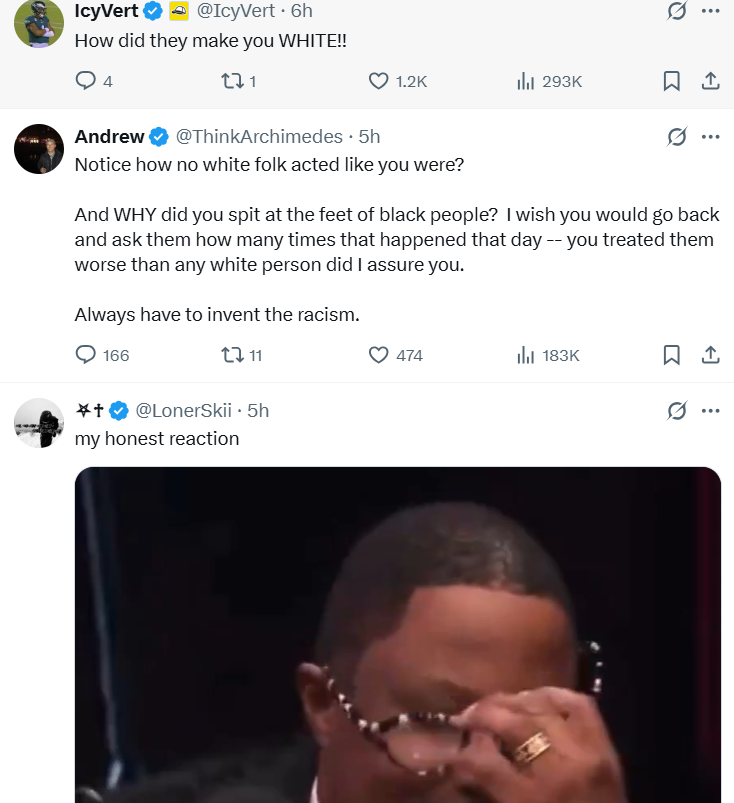Open @ThinkArchimedes profile link
The height and width of the screenshot is (803, 734).
[259, 137]
